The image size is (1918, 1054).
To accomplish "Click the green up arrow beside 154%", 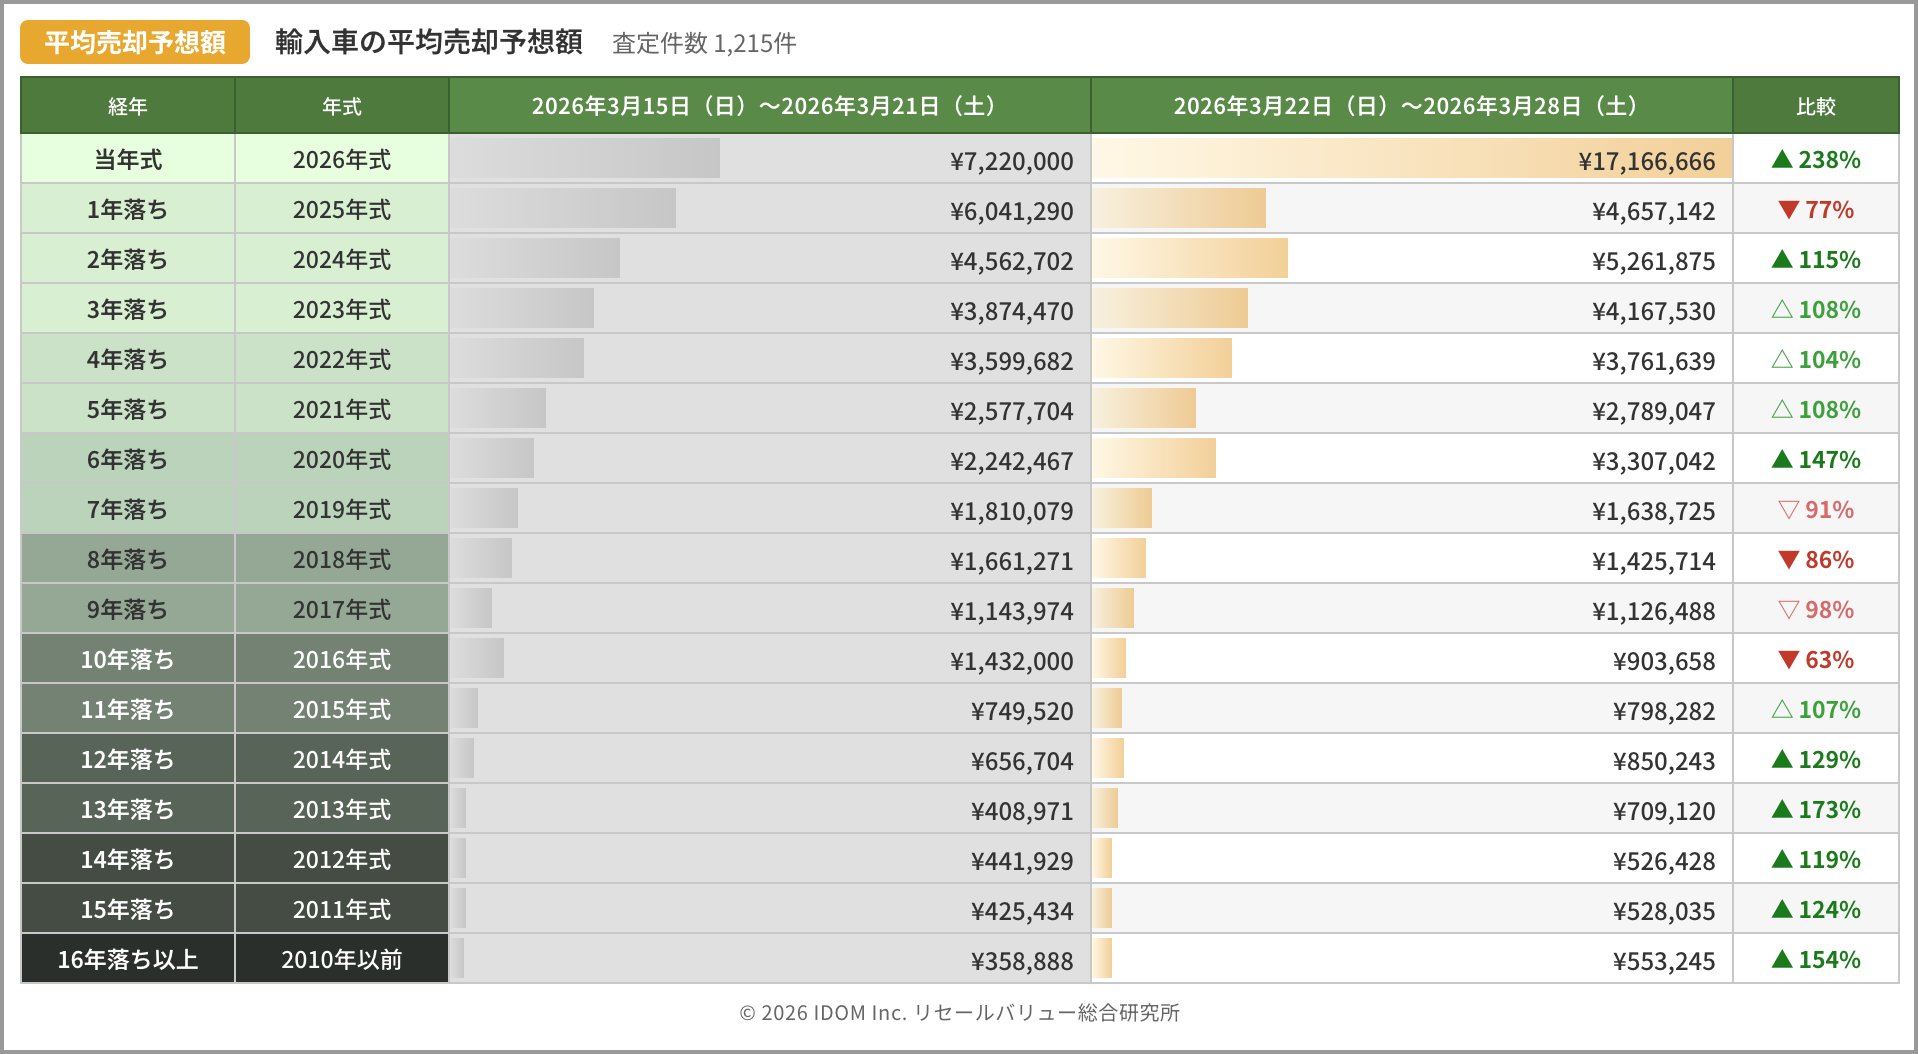I will 1781,960.
